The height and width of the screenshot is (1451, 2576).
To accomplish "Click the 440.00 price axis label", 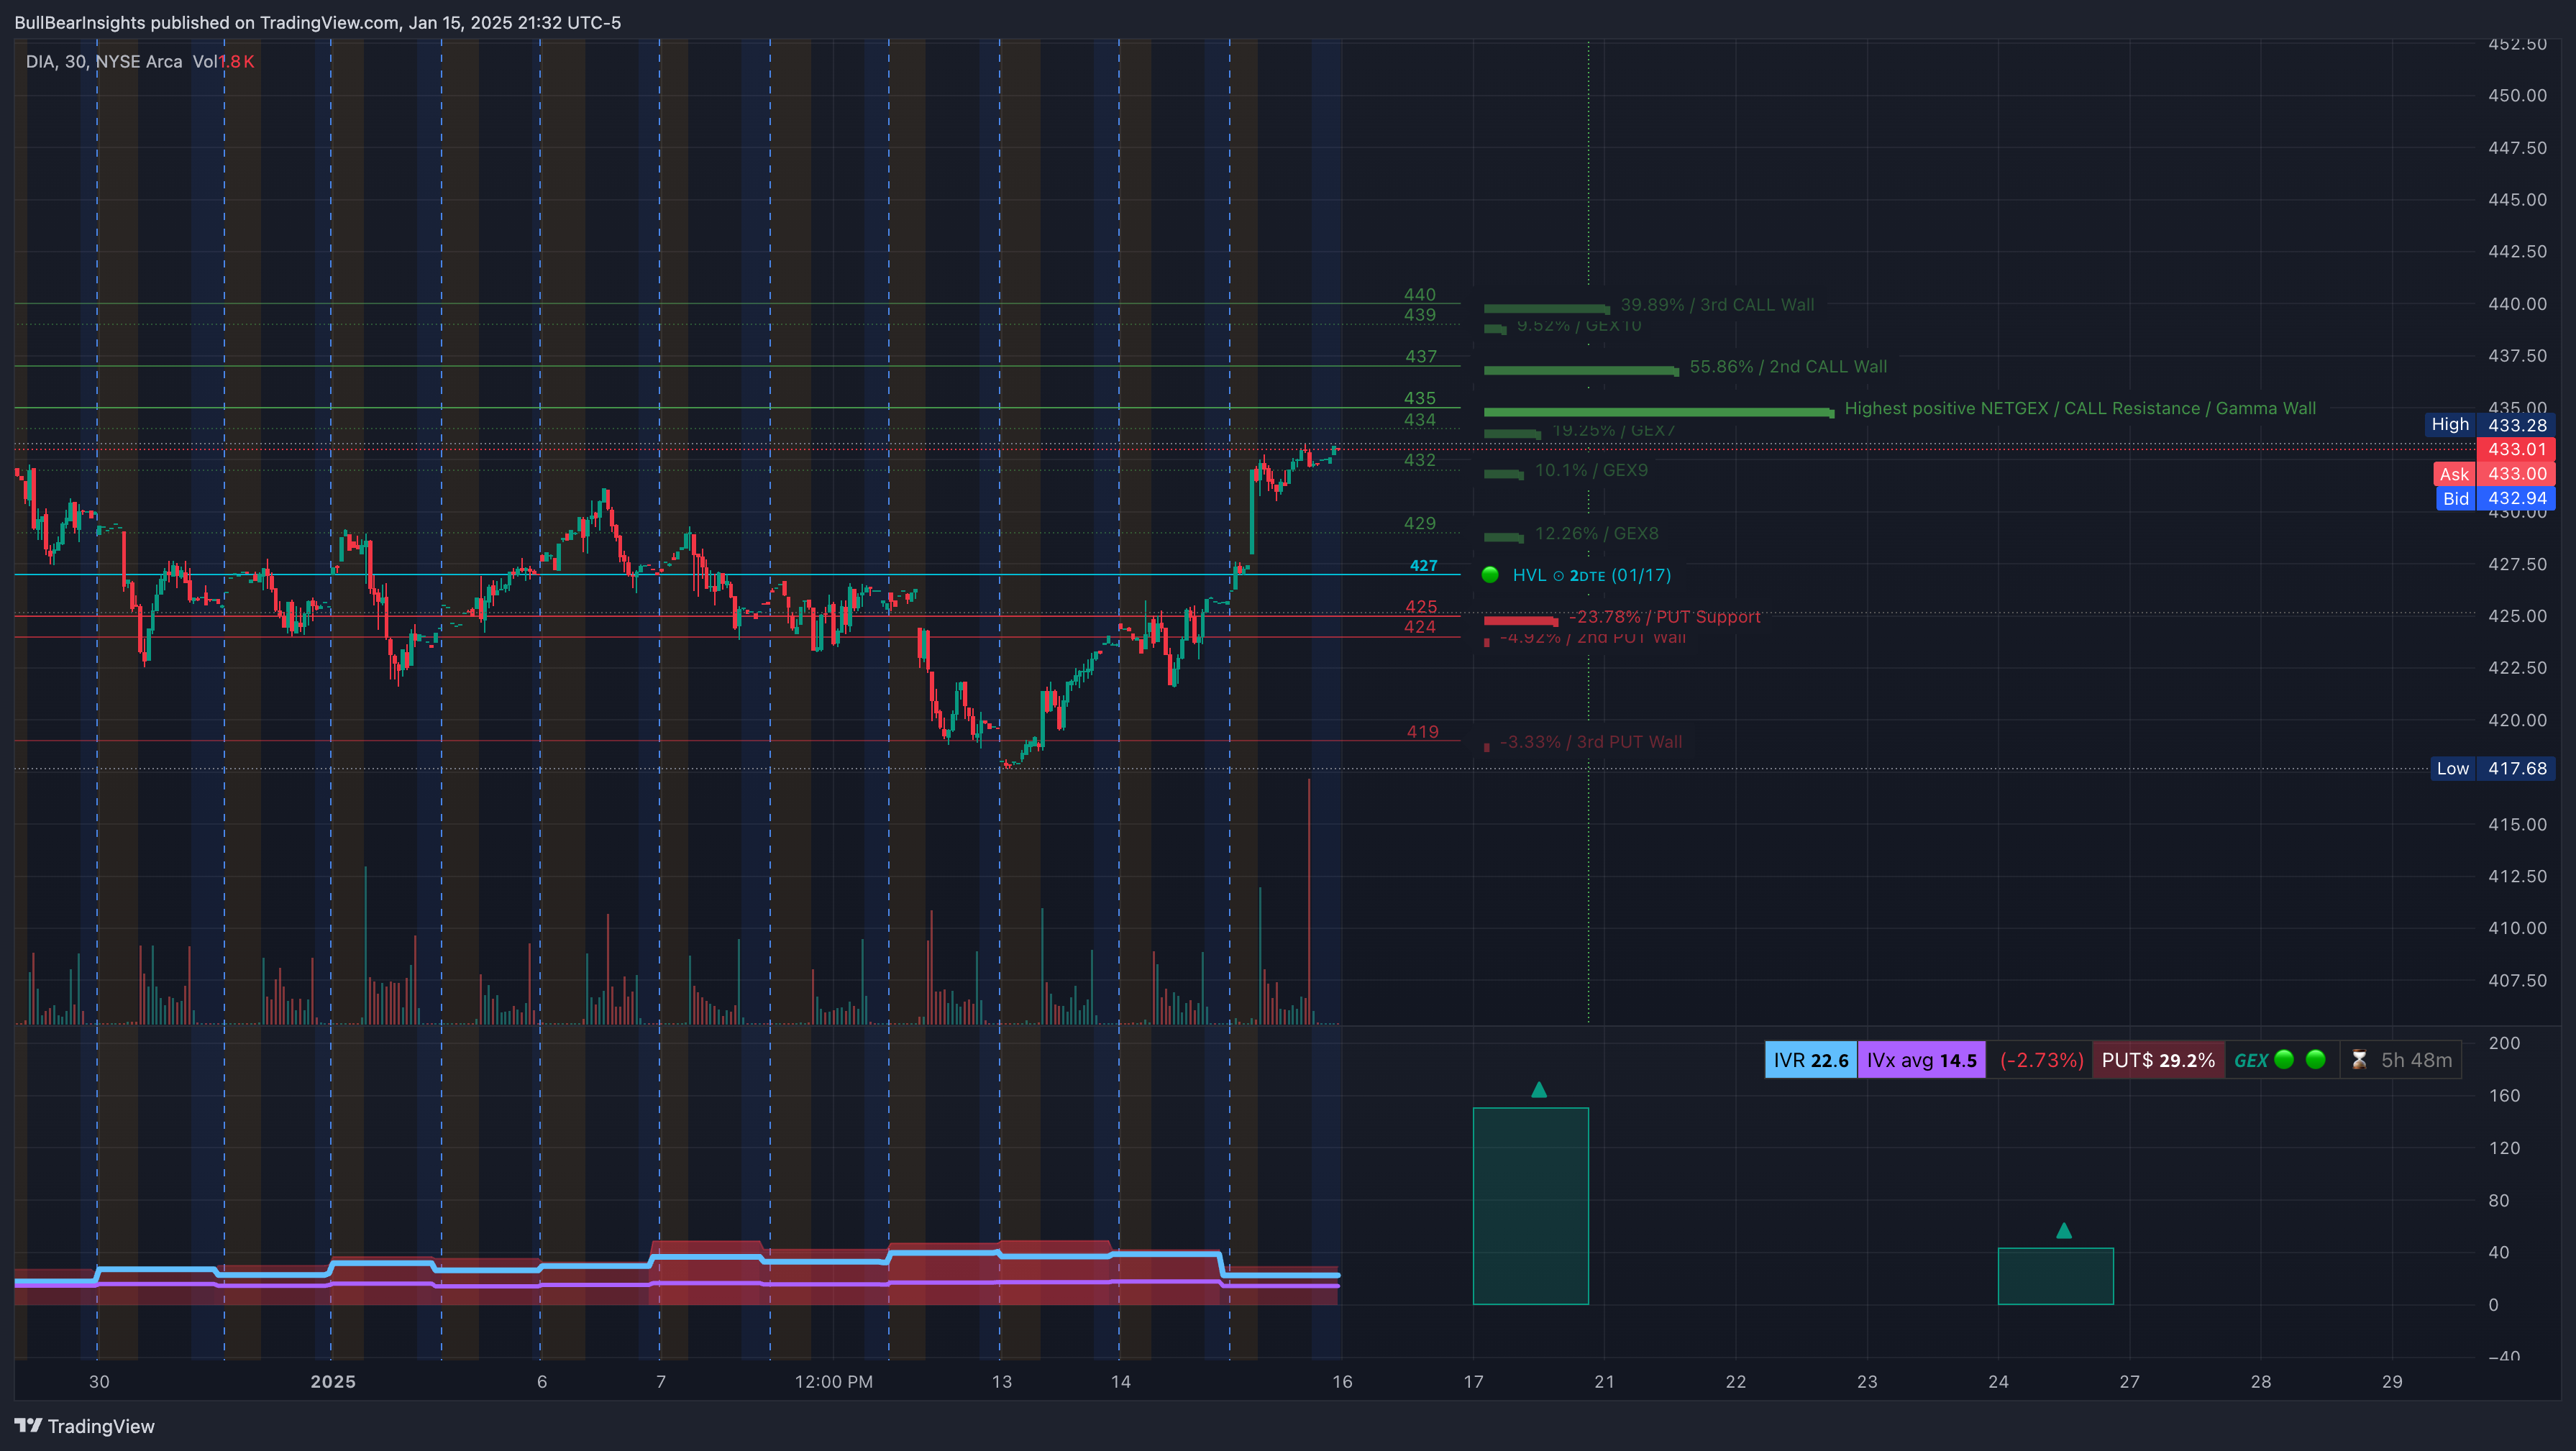I will click(x=2517, y=303).
